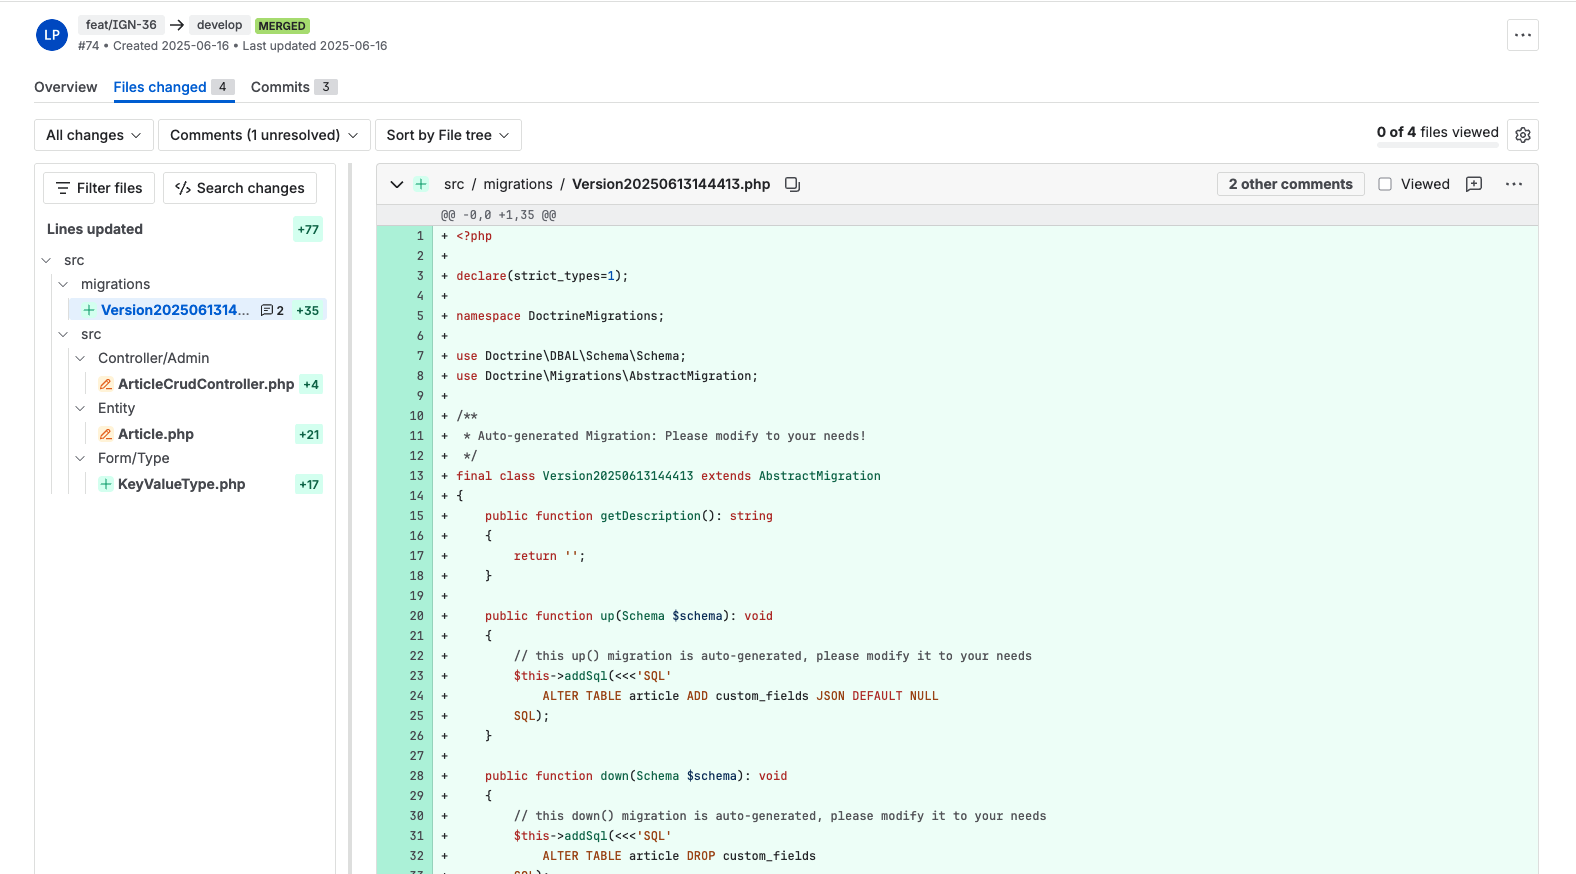Collapse the Controller/Admin folder
This screenshot has width=1576, height=874.
click(80, 358)
